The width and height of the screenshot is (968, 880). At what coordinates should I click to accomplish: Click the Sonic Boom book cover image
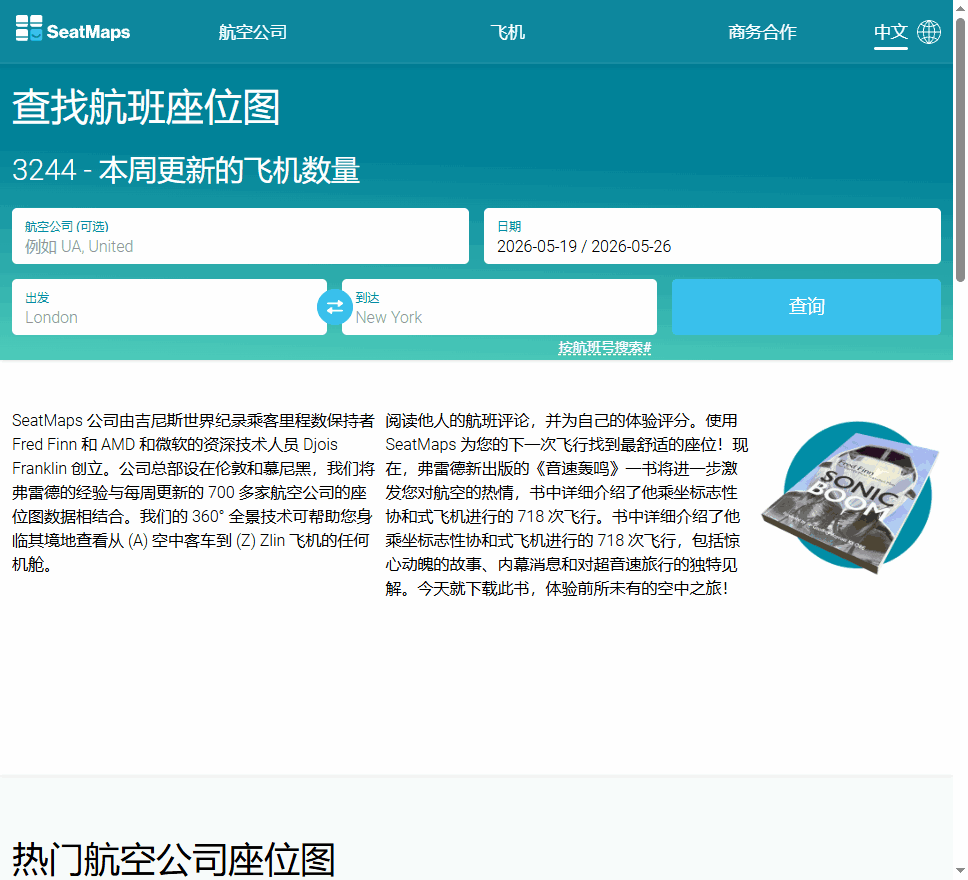point(851,497)
